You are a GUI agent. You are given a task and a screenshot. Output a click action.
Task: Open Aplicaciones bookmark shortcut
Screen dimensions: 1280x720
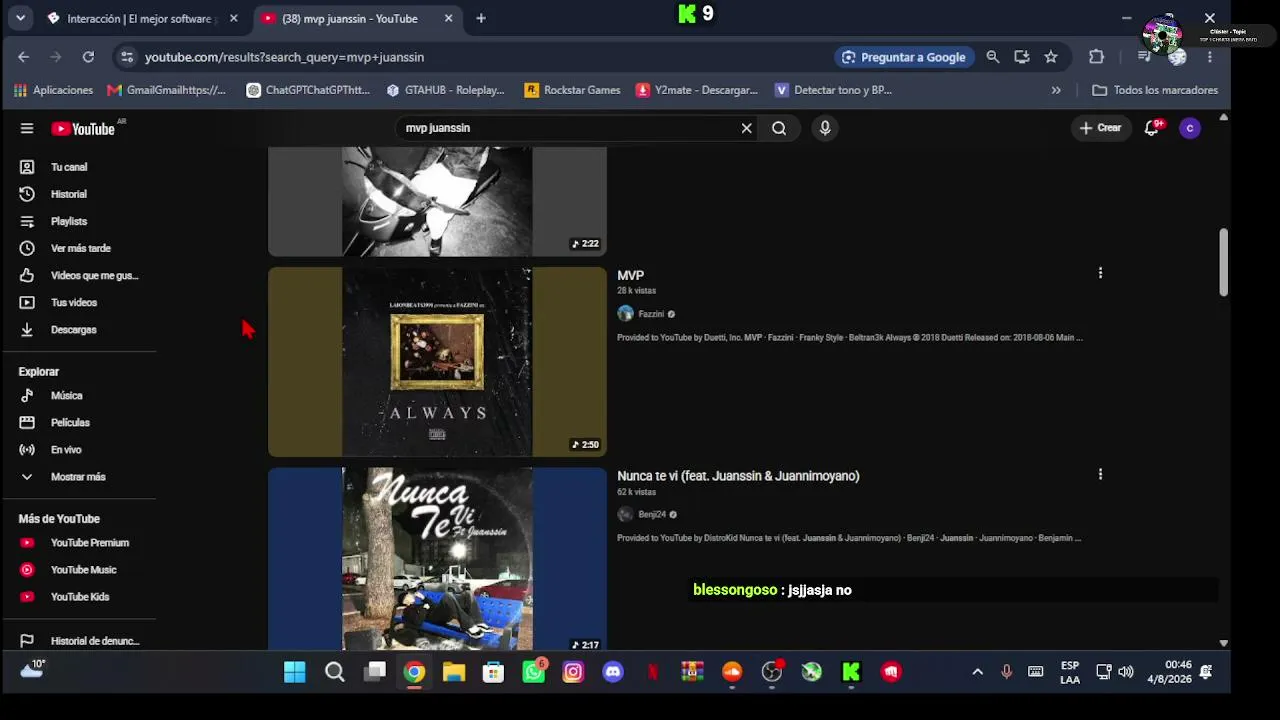pos(53,90)
